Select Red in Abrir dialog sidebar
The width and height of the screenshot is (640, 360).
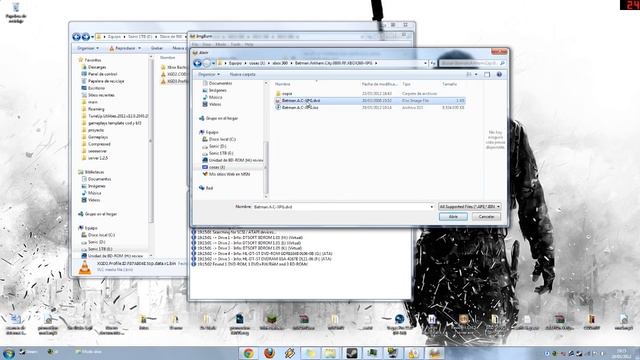click(209, 188)
